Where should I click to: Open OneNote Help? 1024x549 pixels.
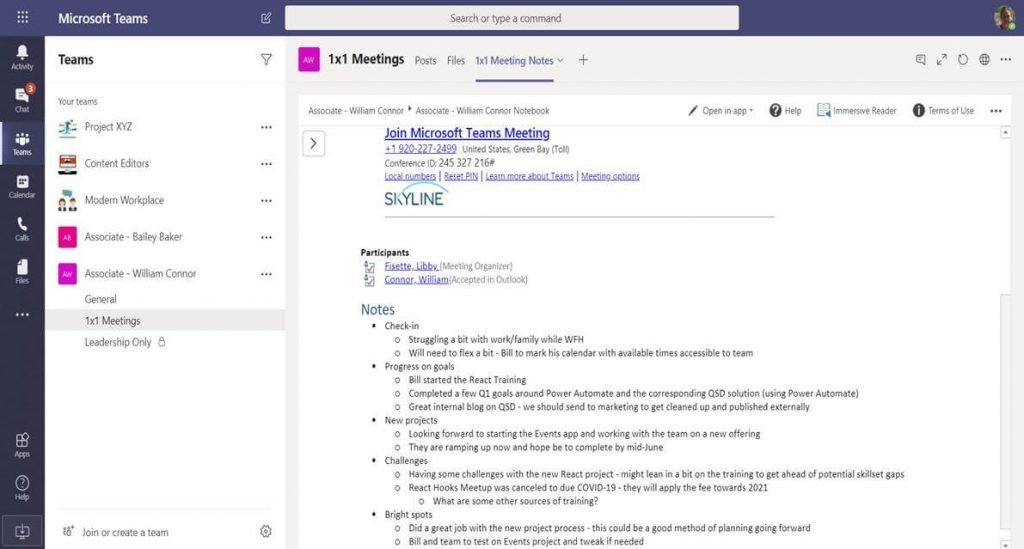pyautogui.click(x=785, y=110)
